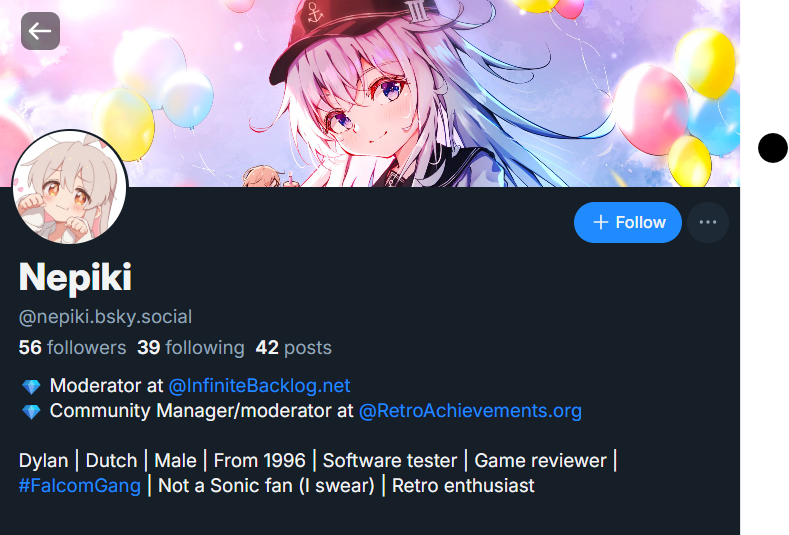The width and height of the screenshot is (789, 535).
Task: Click the blue diamond emoji beside Moderator
Action: (31, 387)
